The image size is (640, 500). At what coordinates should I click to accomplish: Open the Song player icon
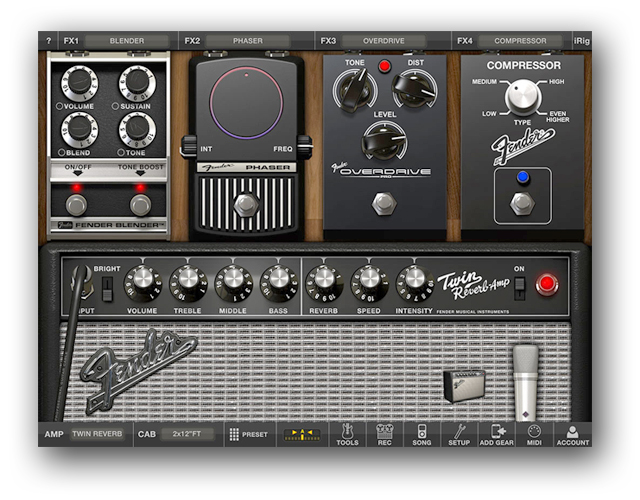coord(422,435)
